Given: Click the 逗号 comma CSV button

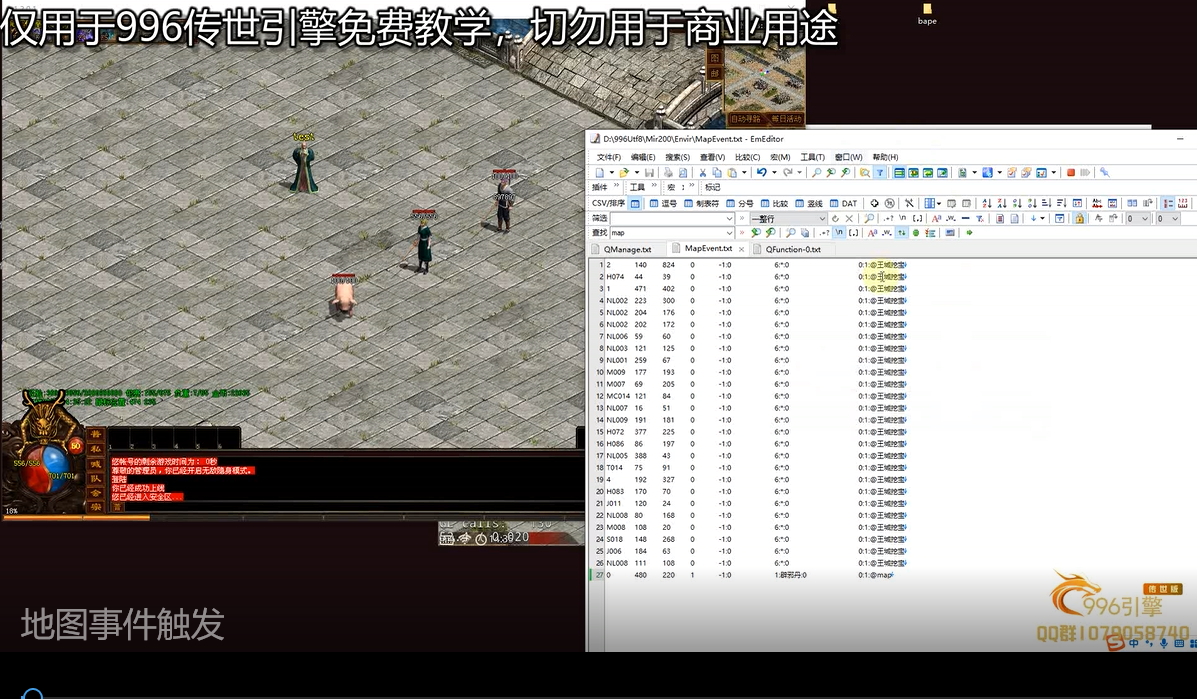Looking at the screenshot, I should 663,203.
